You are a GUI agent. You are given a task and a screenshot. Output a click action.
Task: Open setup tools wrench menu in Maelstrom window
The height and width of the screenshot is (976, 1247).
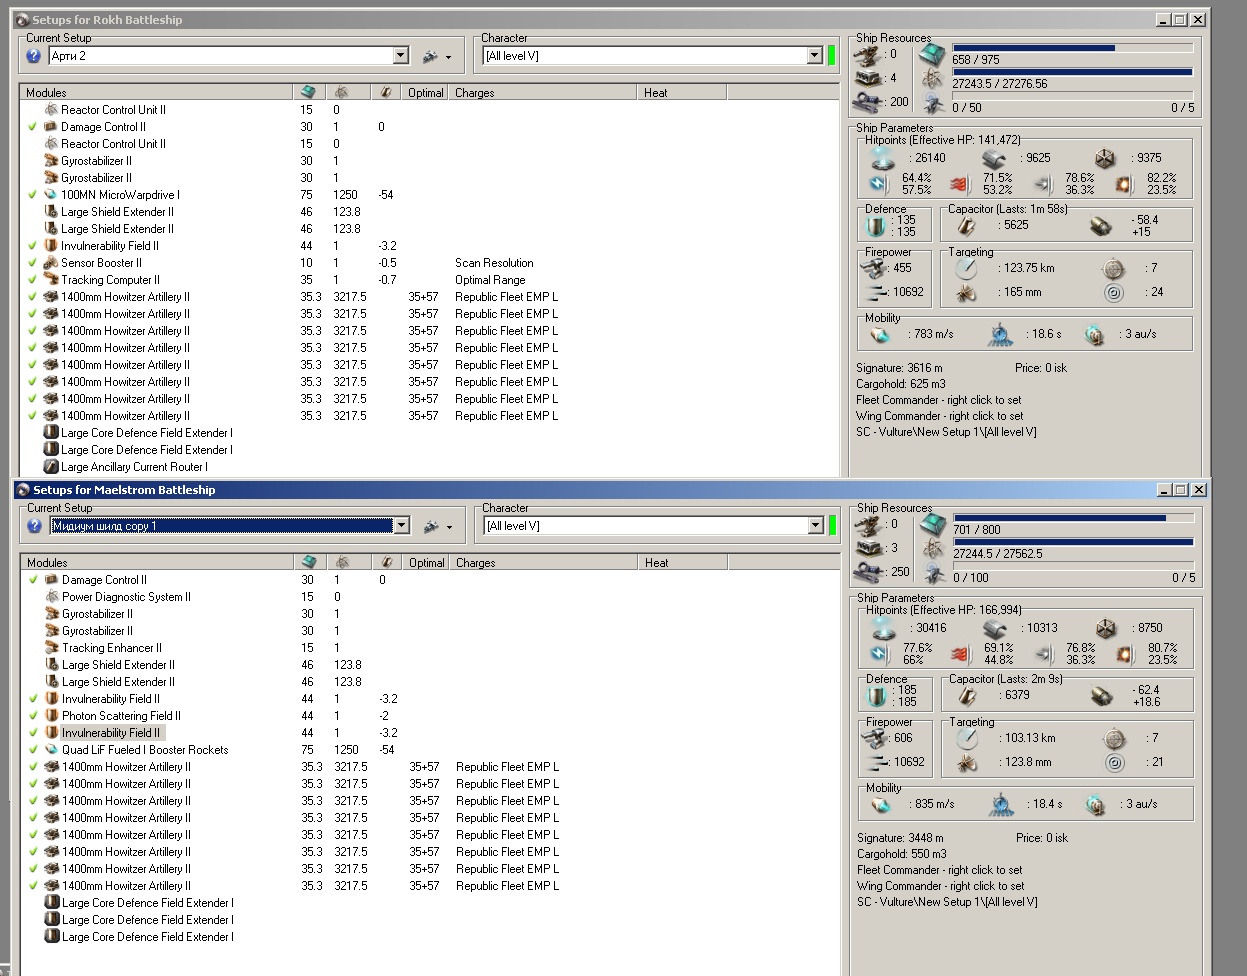click(437, 526)
